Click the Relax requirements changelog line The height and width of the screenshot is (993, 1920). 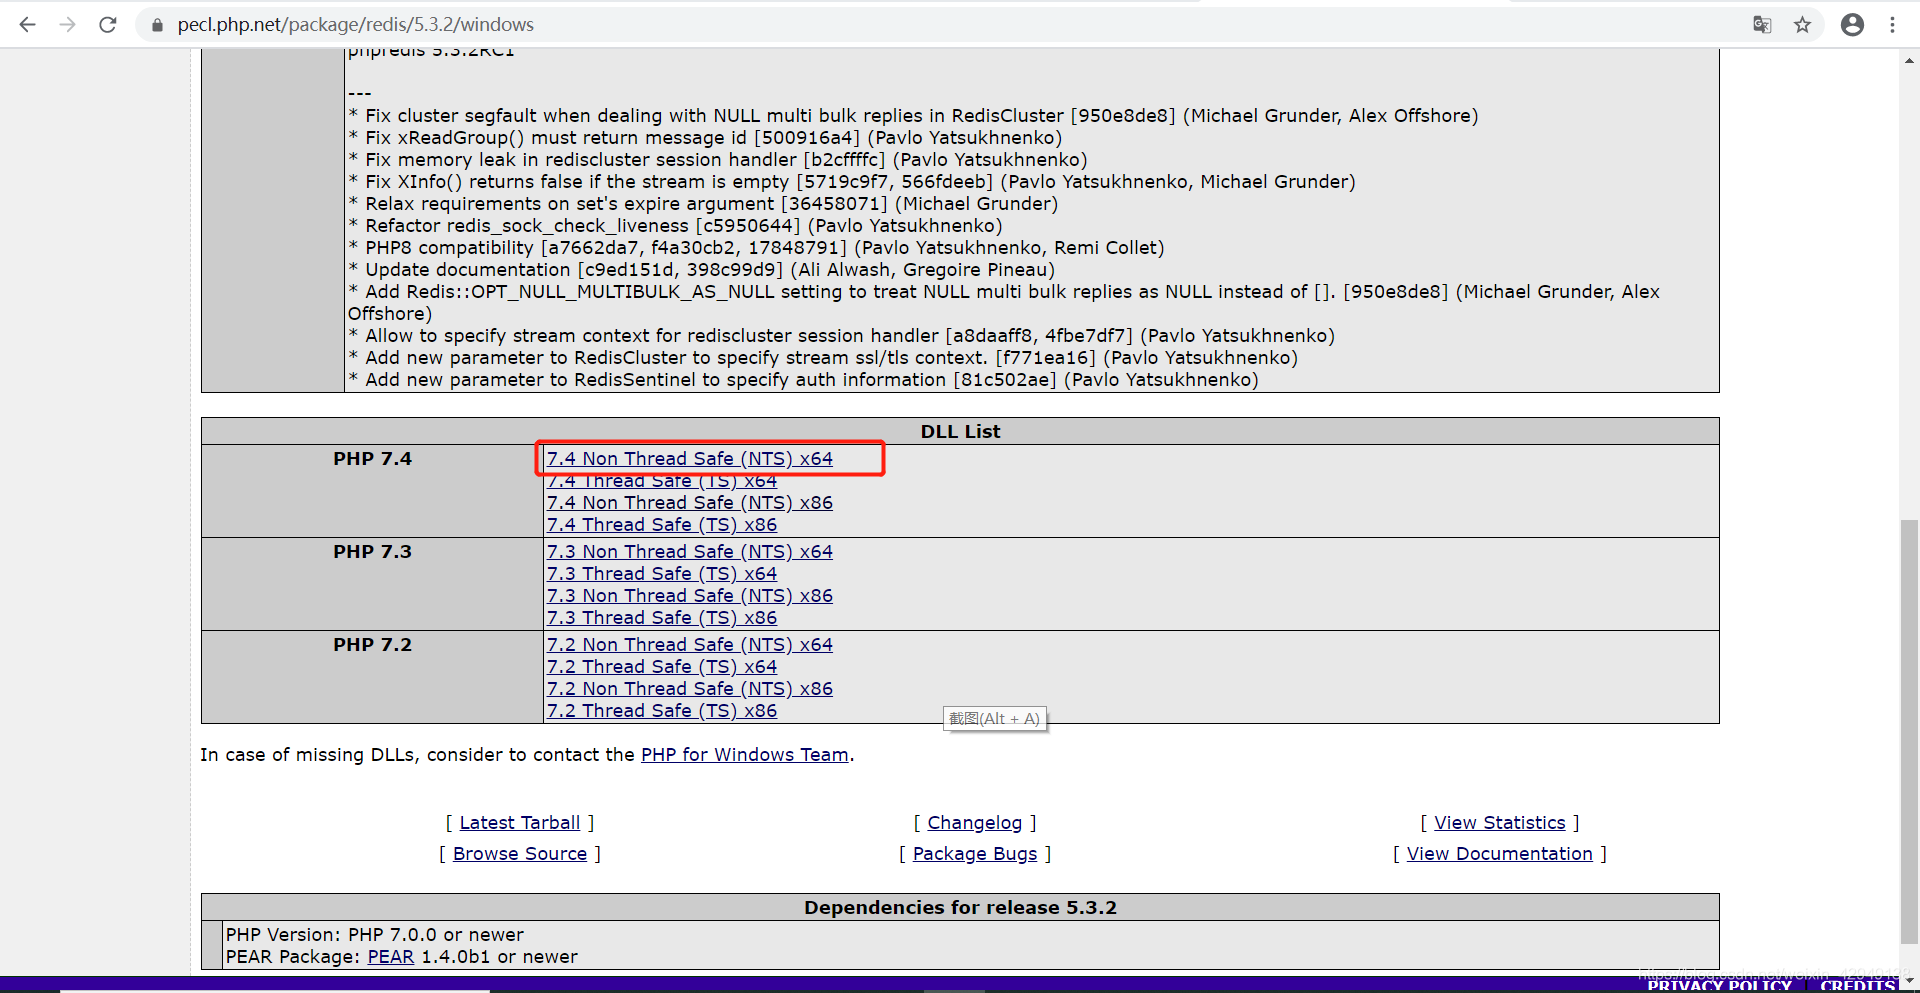pyautogui.click(x=703, y=203)
